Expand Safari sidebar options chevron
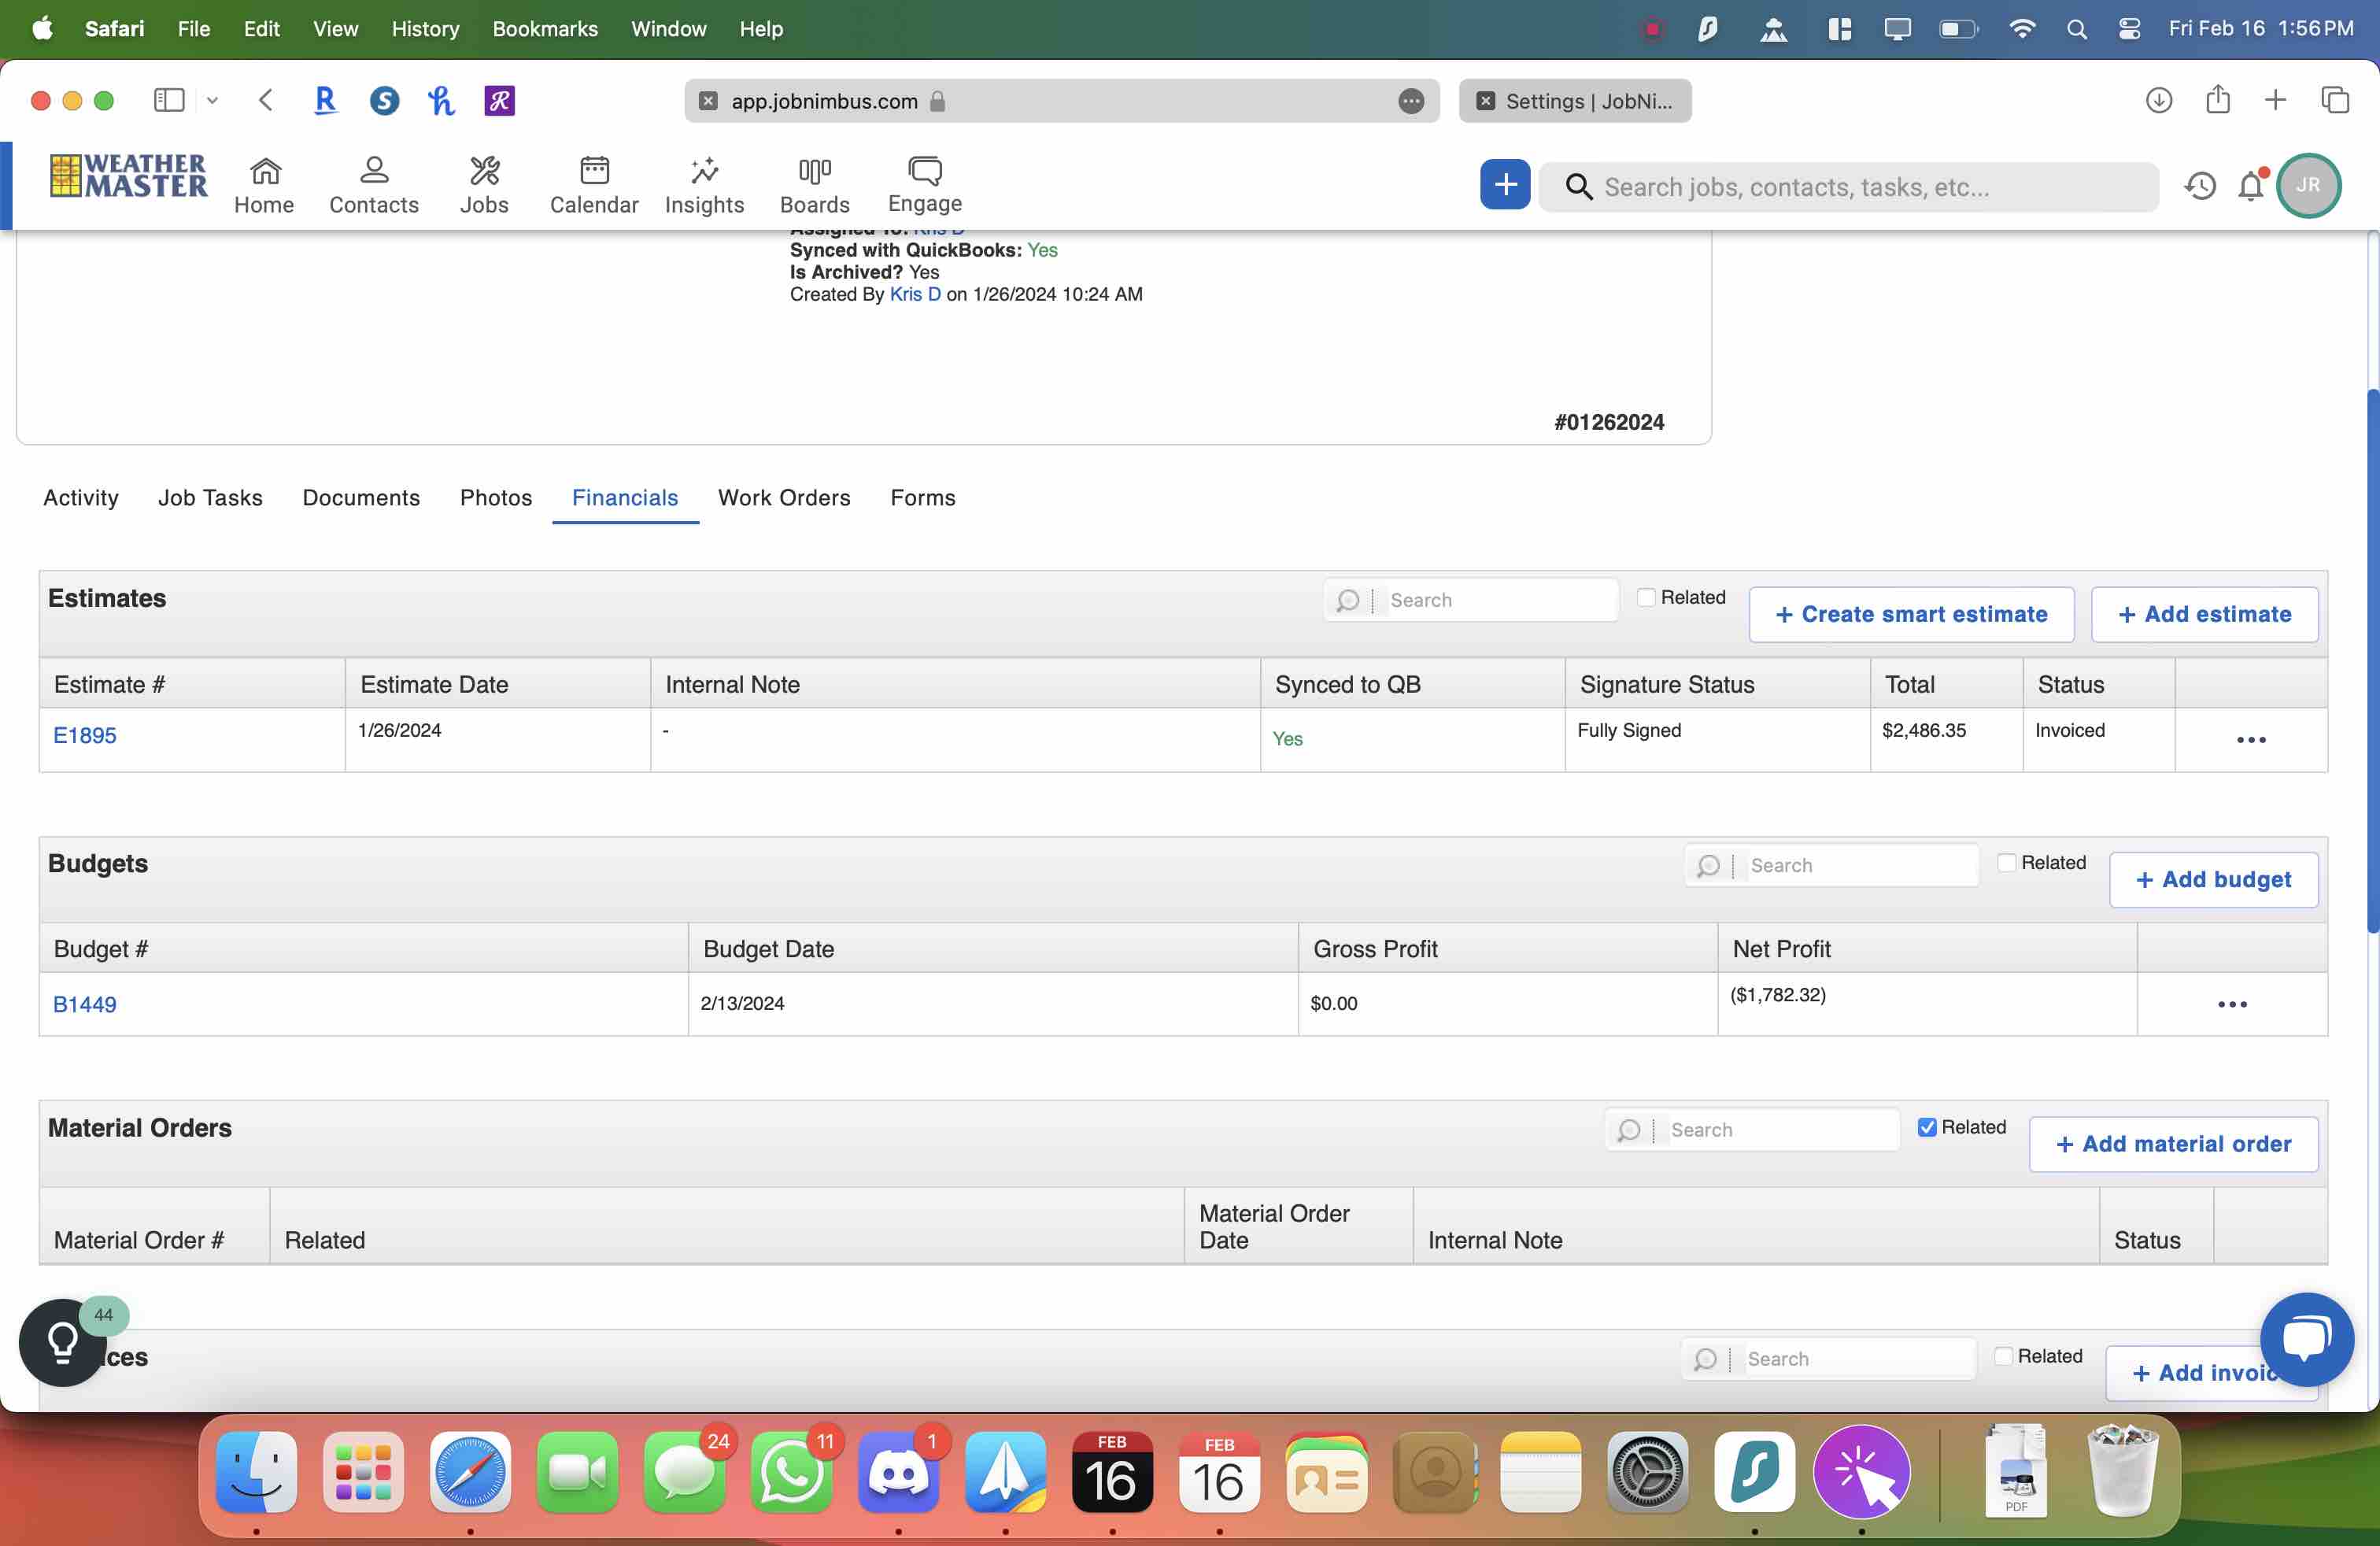This screenshot has width=2380, height=1546. [212, 100]
